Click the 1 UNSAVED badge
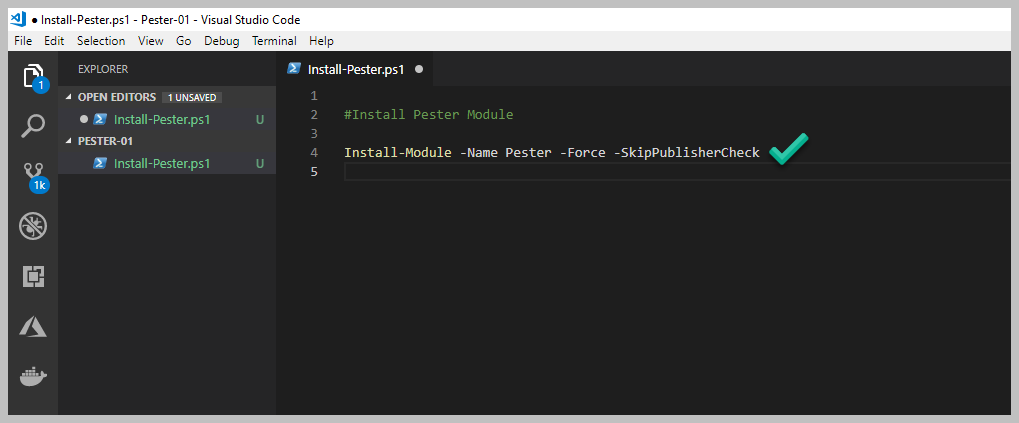Viewport: 1019px width, 423px height. pos(192,97)
